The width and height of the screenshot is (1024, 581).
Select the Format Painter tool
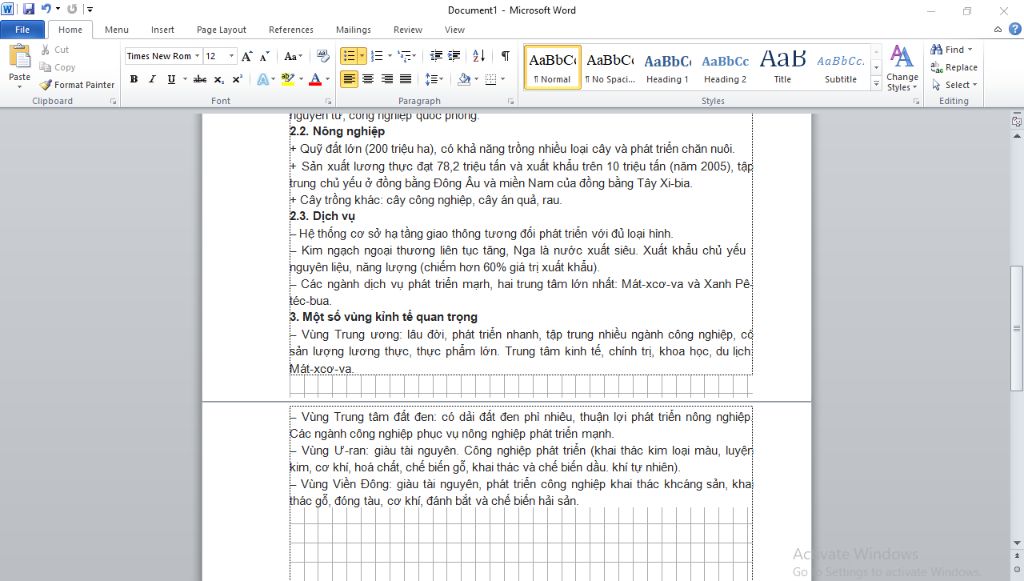pyautogui.click(x=76, y=85)
